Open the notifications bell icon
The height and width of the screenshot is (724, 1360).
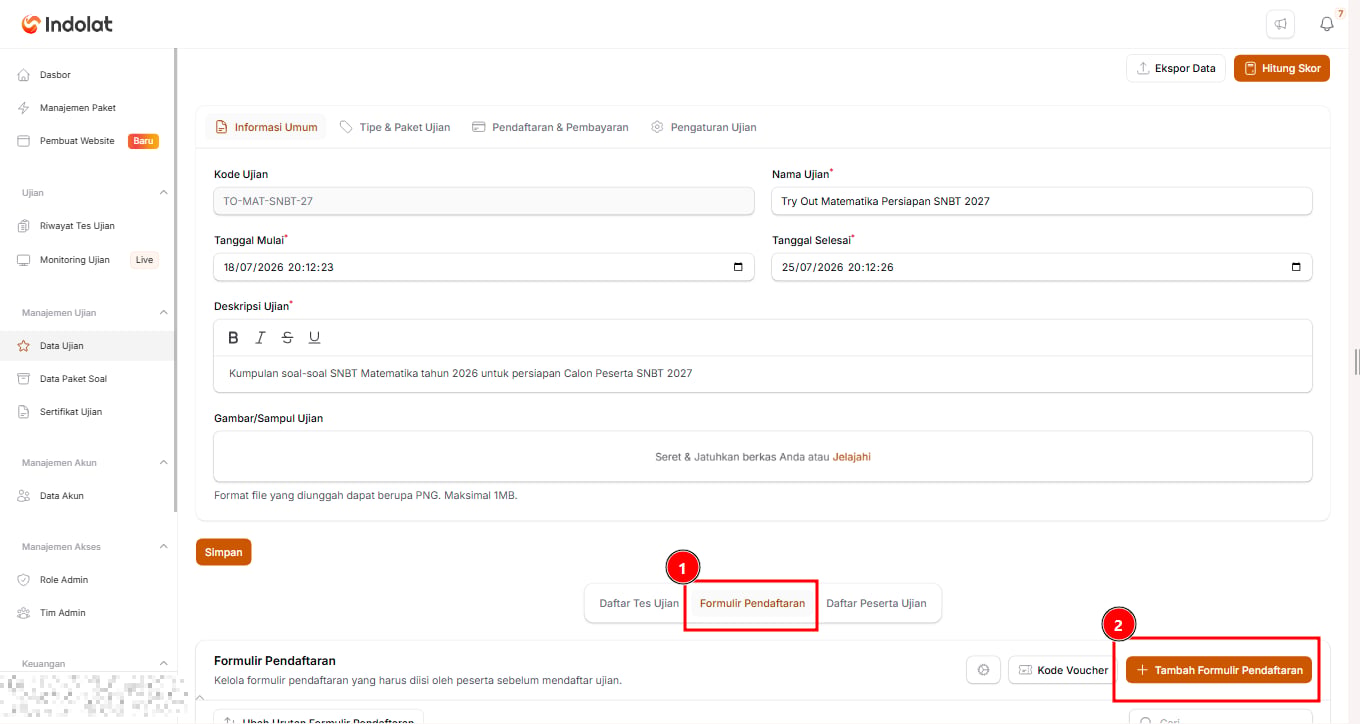pos(1327,24)
